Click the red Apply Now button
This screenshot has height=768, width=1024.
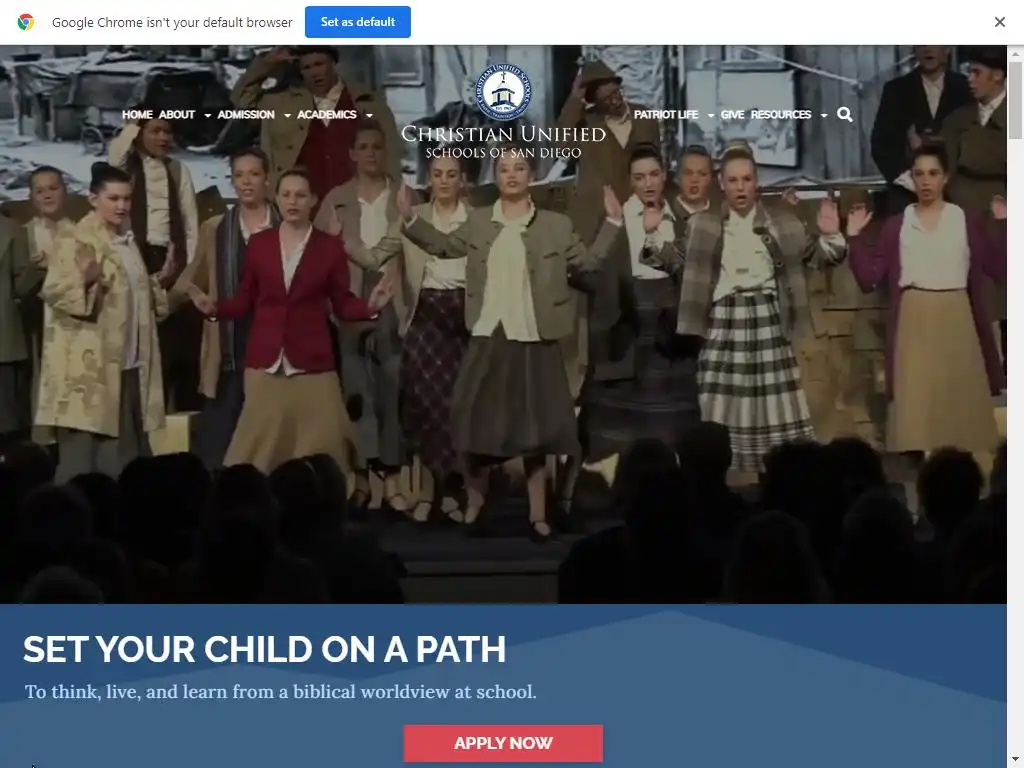click(x=503, y=743)
